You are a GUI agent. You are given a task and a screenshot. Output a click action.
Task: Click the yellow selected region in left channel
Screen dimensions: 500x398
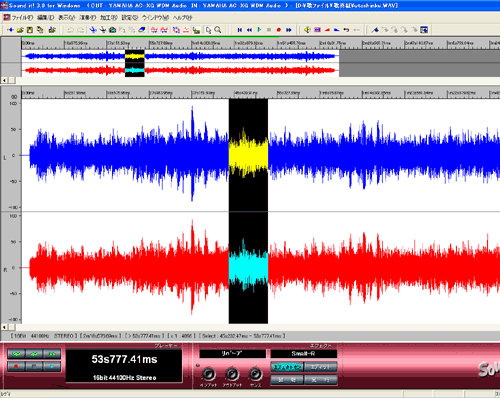(x=248, y=155)
